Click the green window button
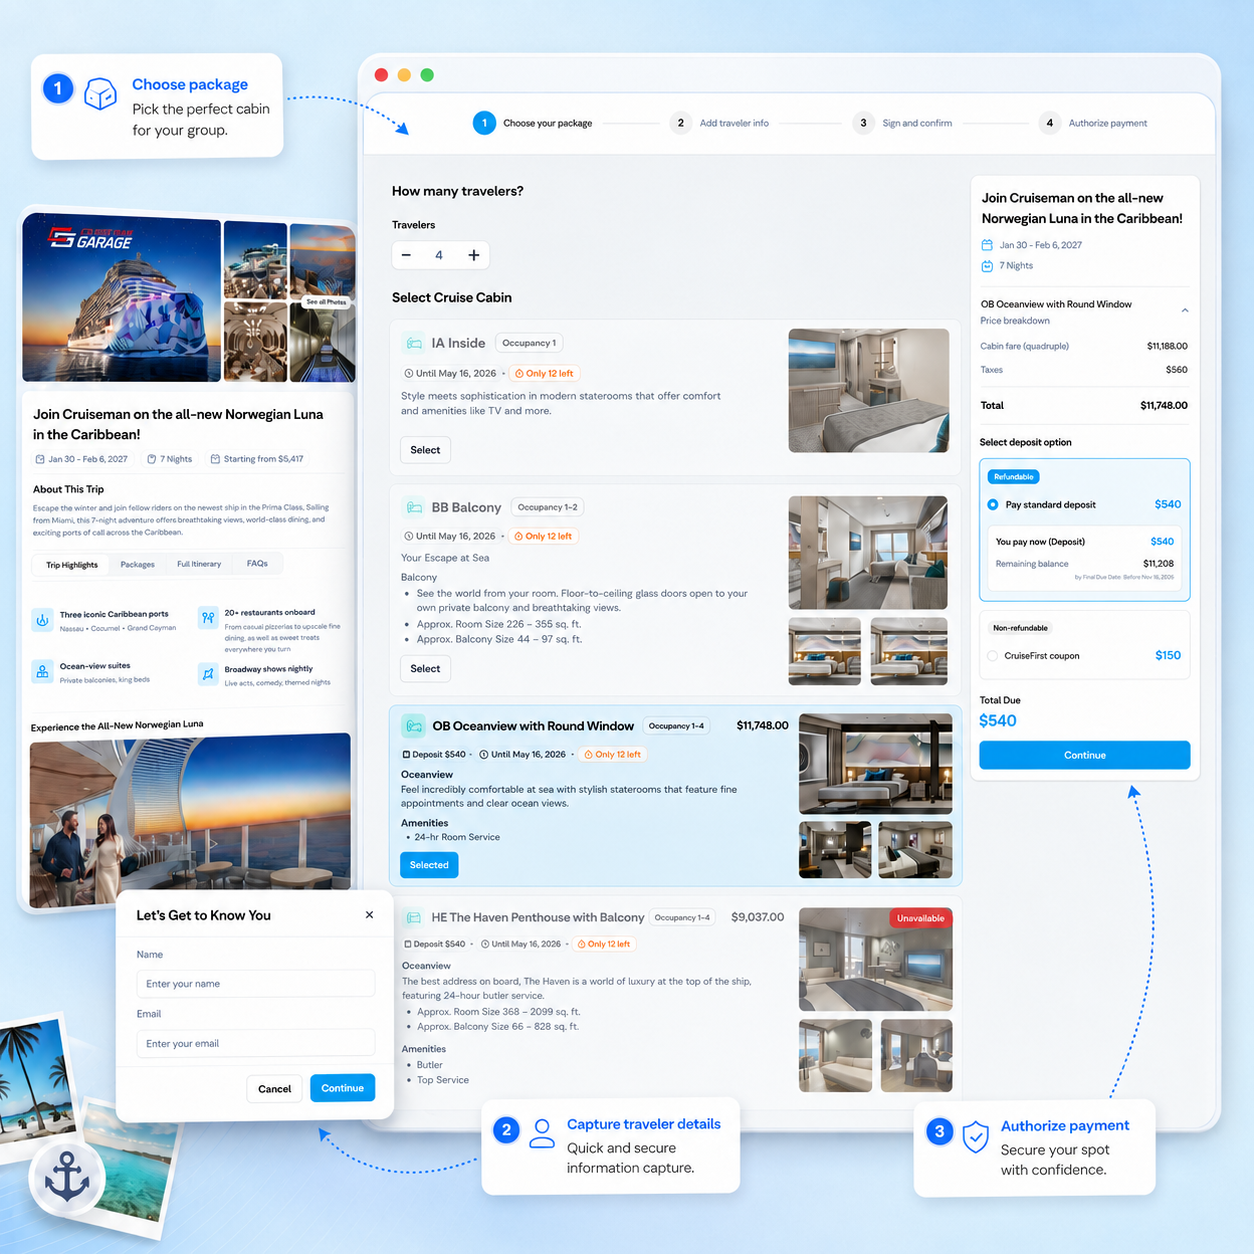 point(427,75)
